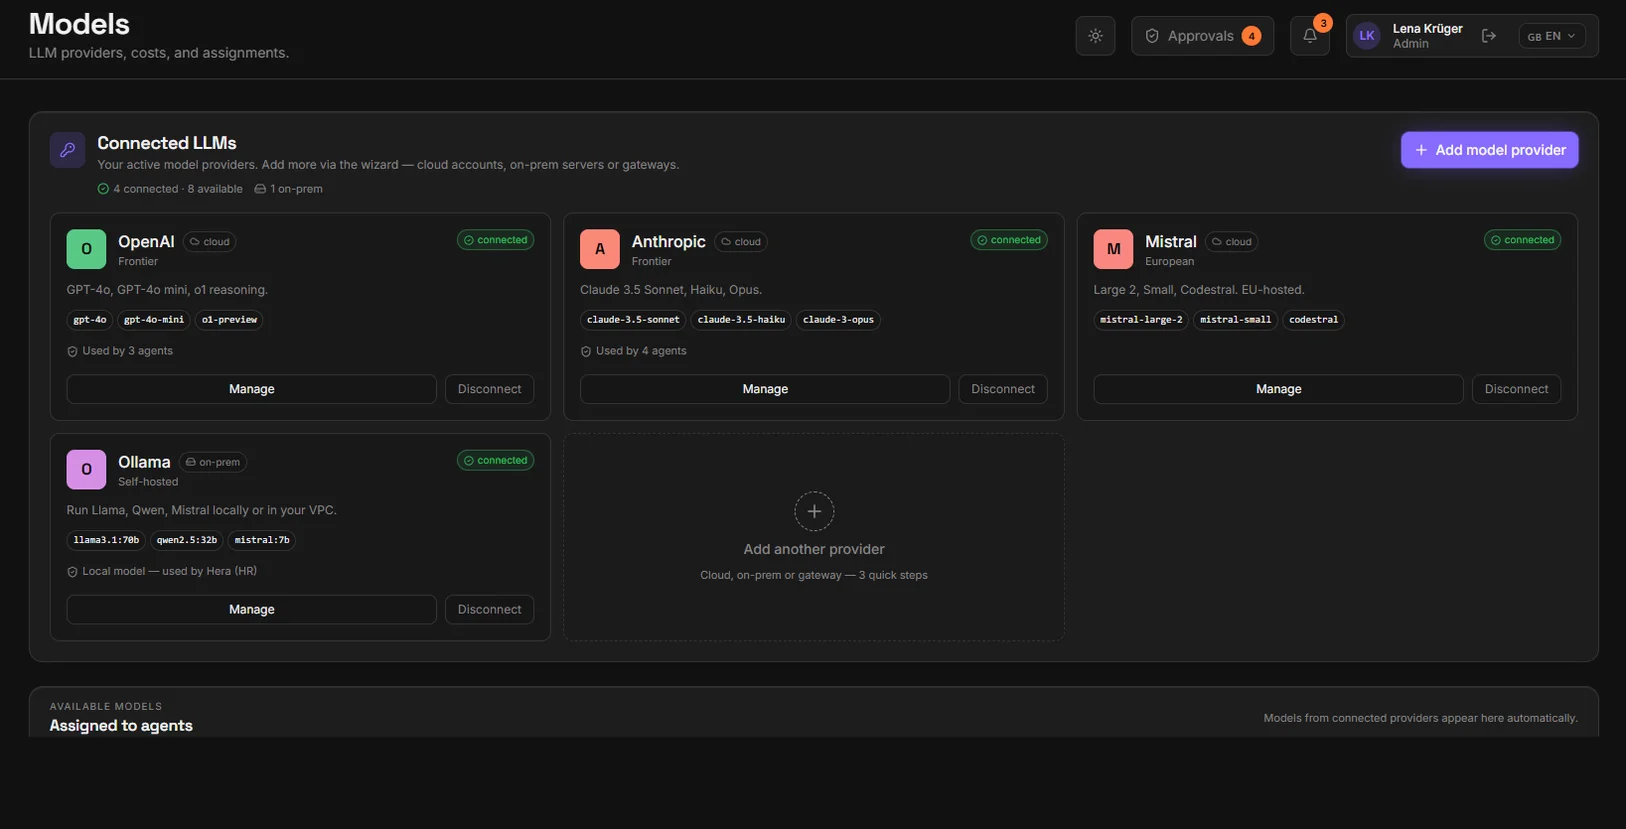
Task: Click the 'Assigned to agents' heading
Action: (x=121, y=726)
